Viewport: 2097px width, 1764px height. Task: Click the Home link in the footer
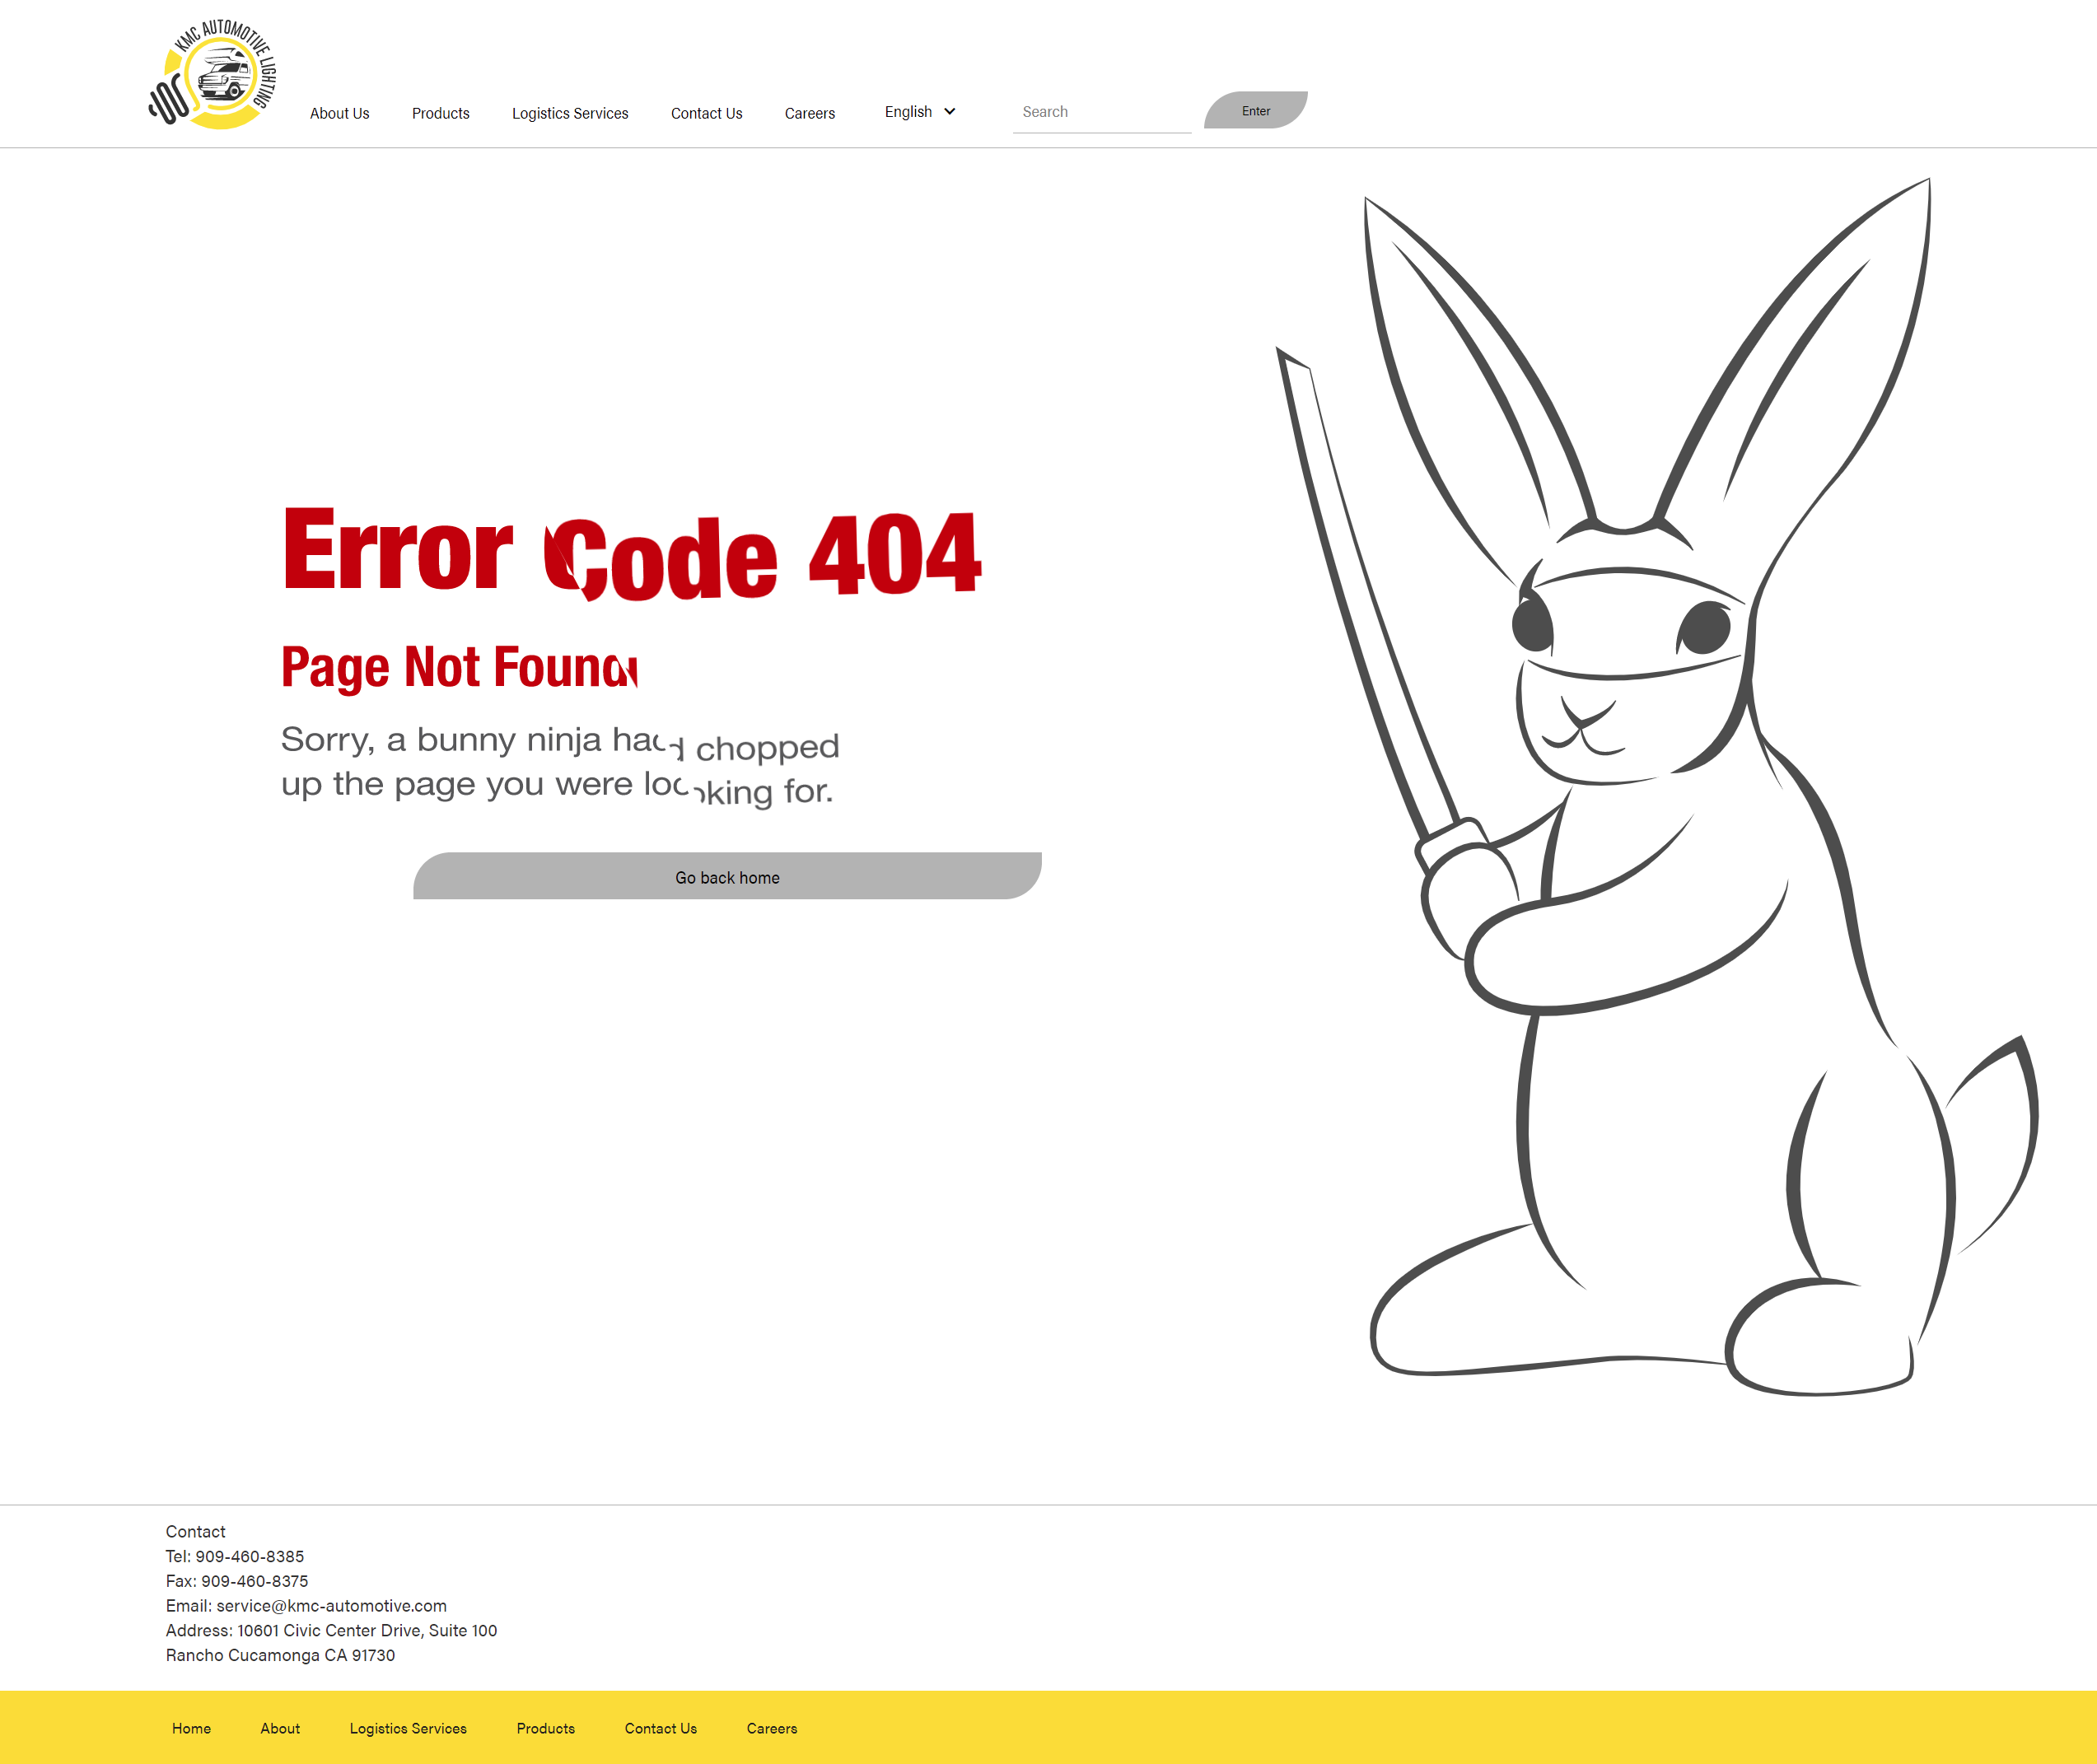(191, 1728)
